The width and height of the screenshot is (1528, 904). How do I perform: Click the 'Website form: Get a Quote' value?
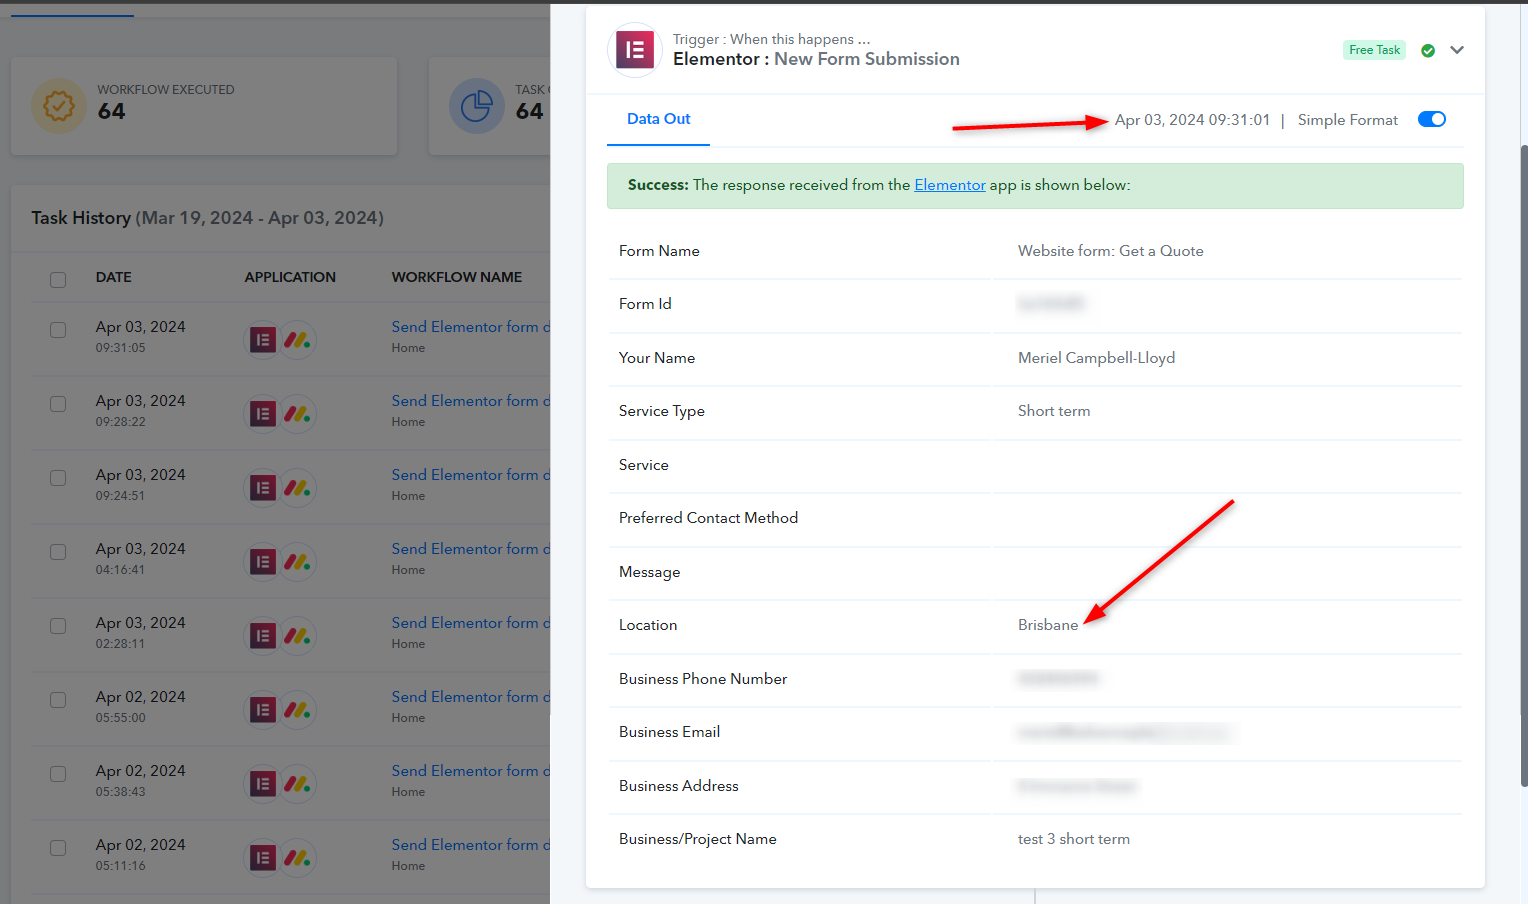(x=1111, y=251)
